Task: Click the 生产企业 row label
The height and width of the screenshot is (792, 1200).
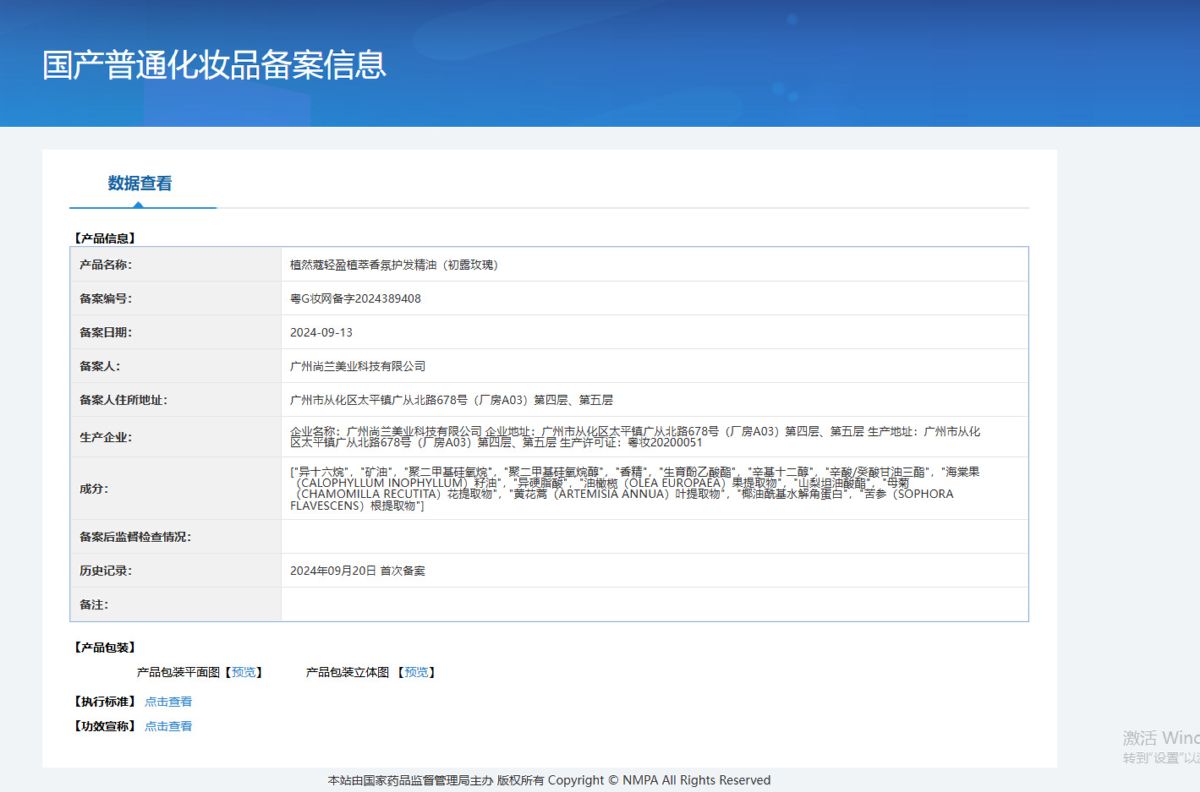Action: (106, 437)
